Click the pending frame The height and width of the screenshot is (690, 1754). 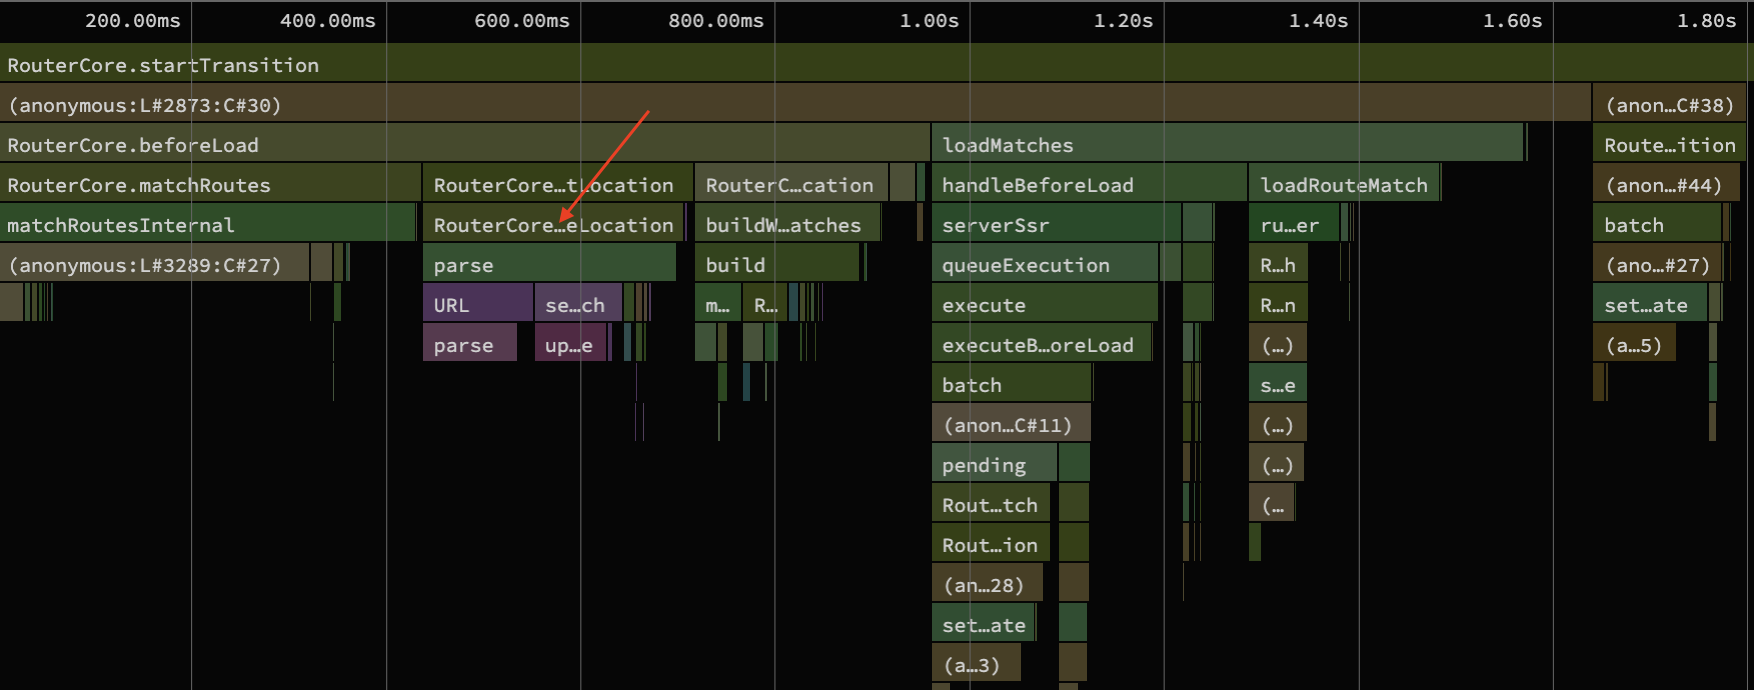pyautogui.click(x=994, y=464)
